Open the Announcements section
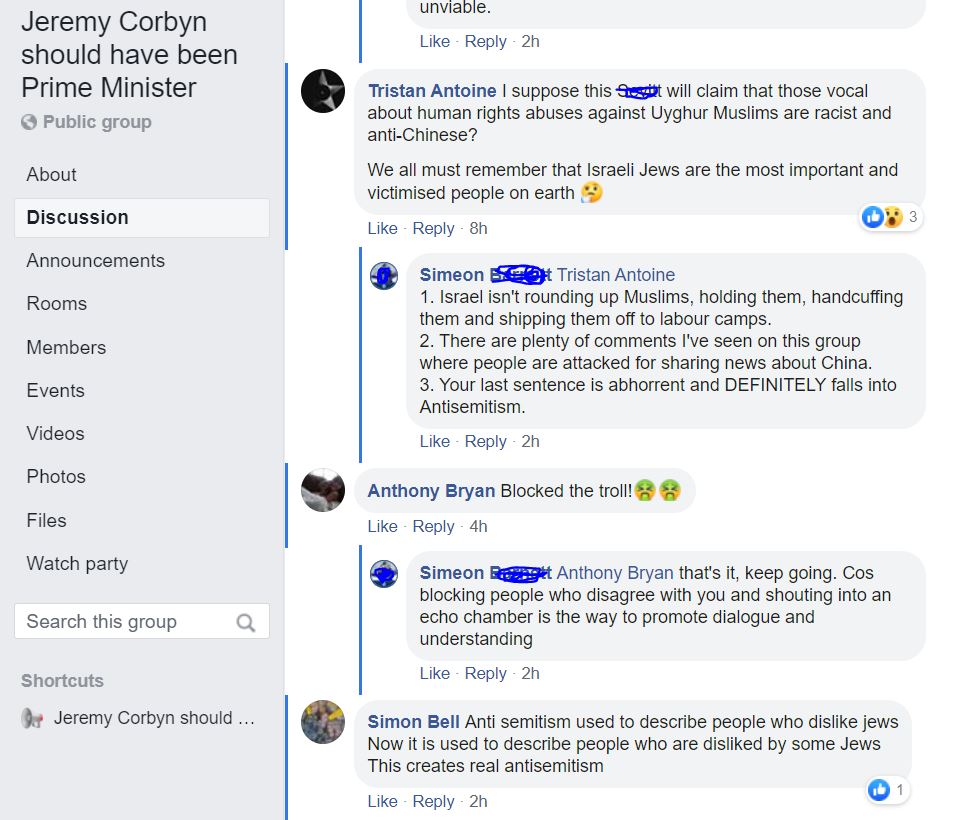The image size is (972, 820). pos(95,260)
